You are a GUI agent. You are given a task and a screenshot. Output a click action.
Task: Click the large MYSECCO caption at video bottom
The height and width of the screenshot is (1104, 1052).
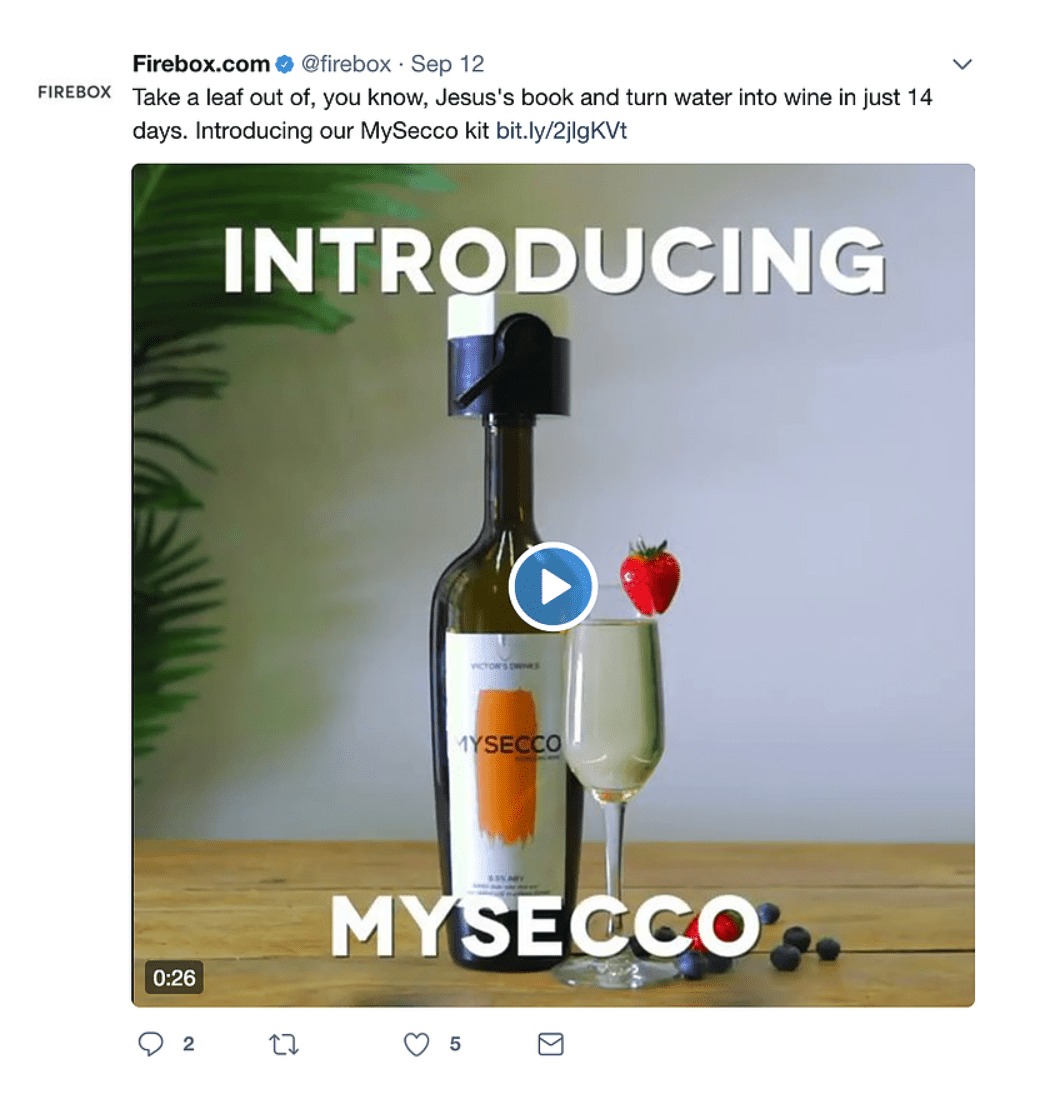tap(546, 927)
